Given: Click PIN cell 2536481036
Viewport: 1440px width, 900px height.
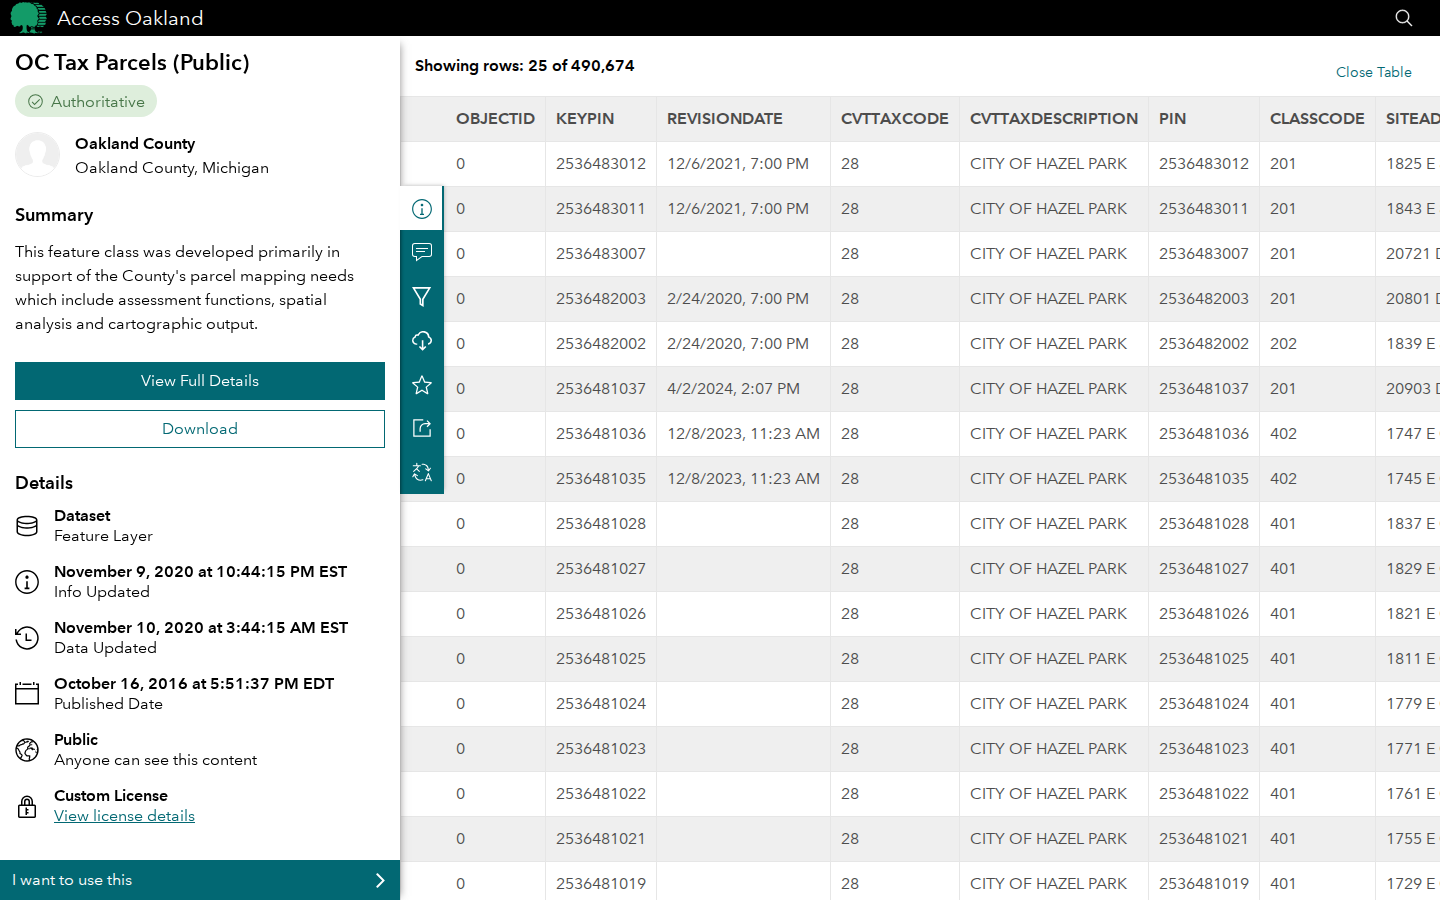Looking at the screenshot, I should tap(1204, 434).
